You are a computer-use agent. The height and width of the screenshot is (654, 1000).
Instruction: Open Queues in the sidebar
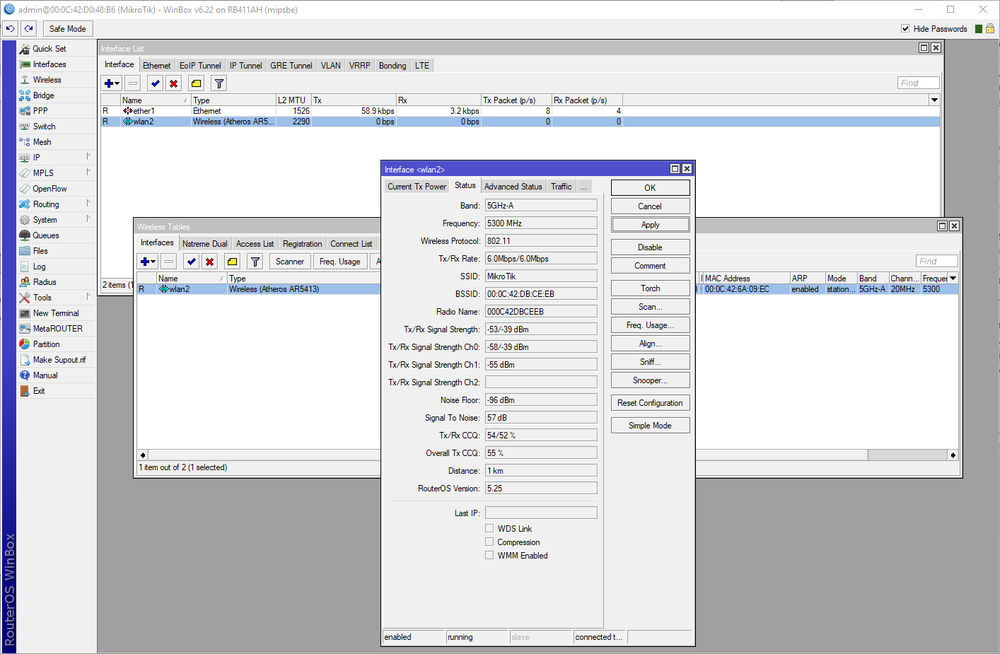tap(46, 235)
